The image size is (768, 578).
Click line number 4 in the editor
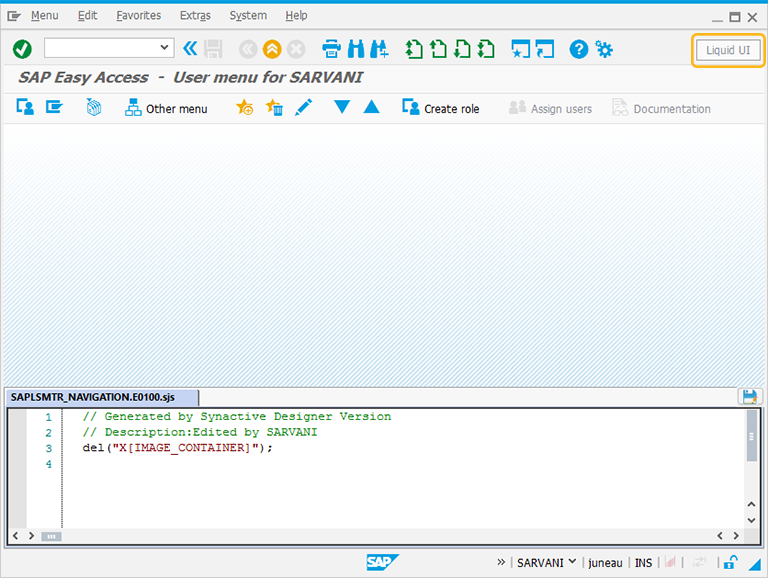(48, 463)
